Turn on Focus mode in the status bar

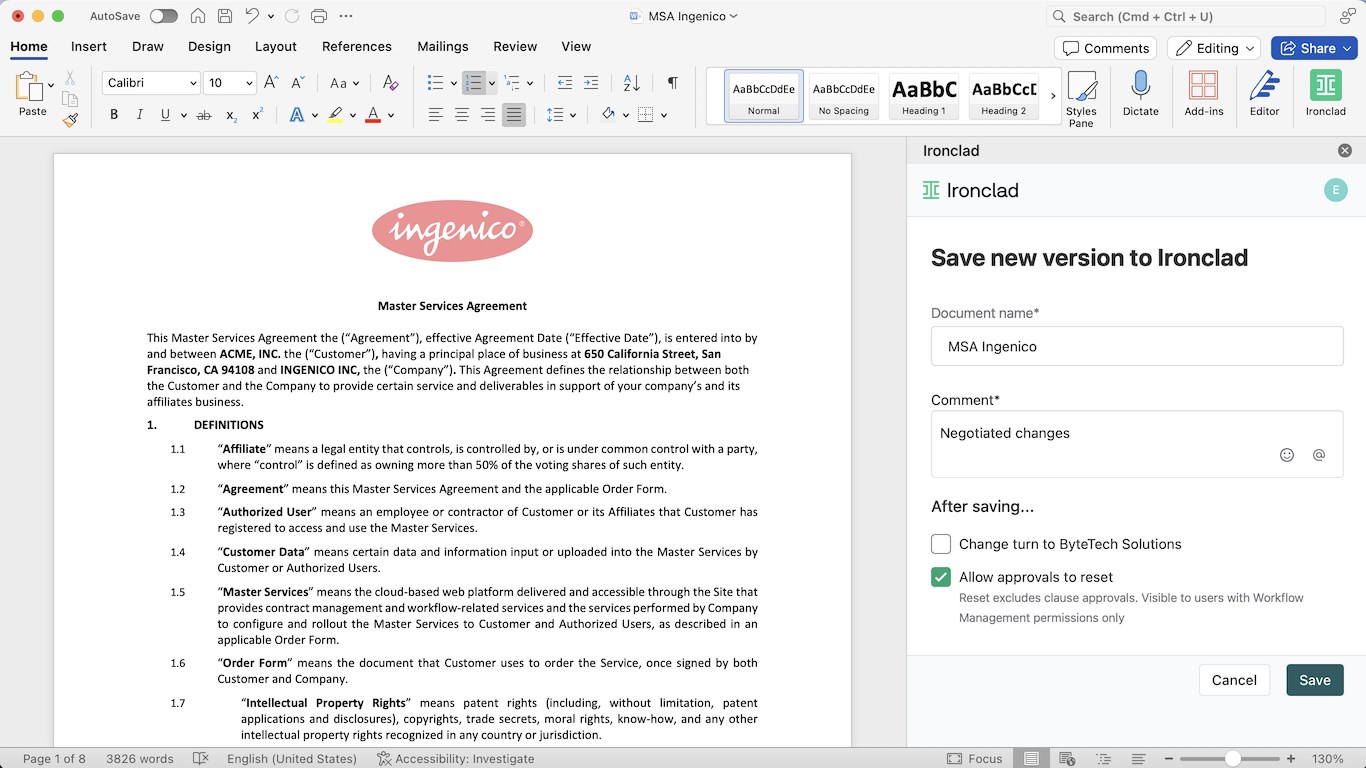tap(975, 759)
